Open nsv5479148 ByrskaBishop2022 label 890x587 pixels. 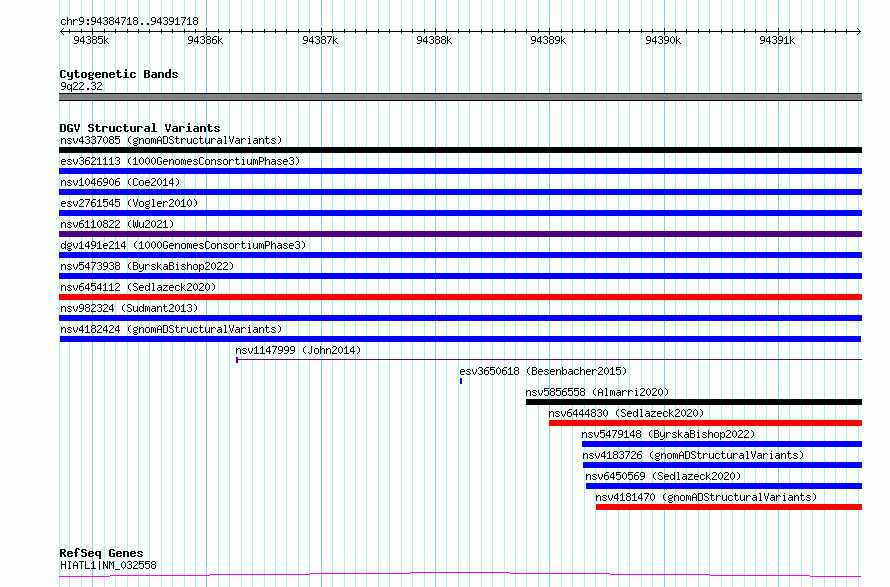point(668,434)
